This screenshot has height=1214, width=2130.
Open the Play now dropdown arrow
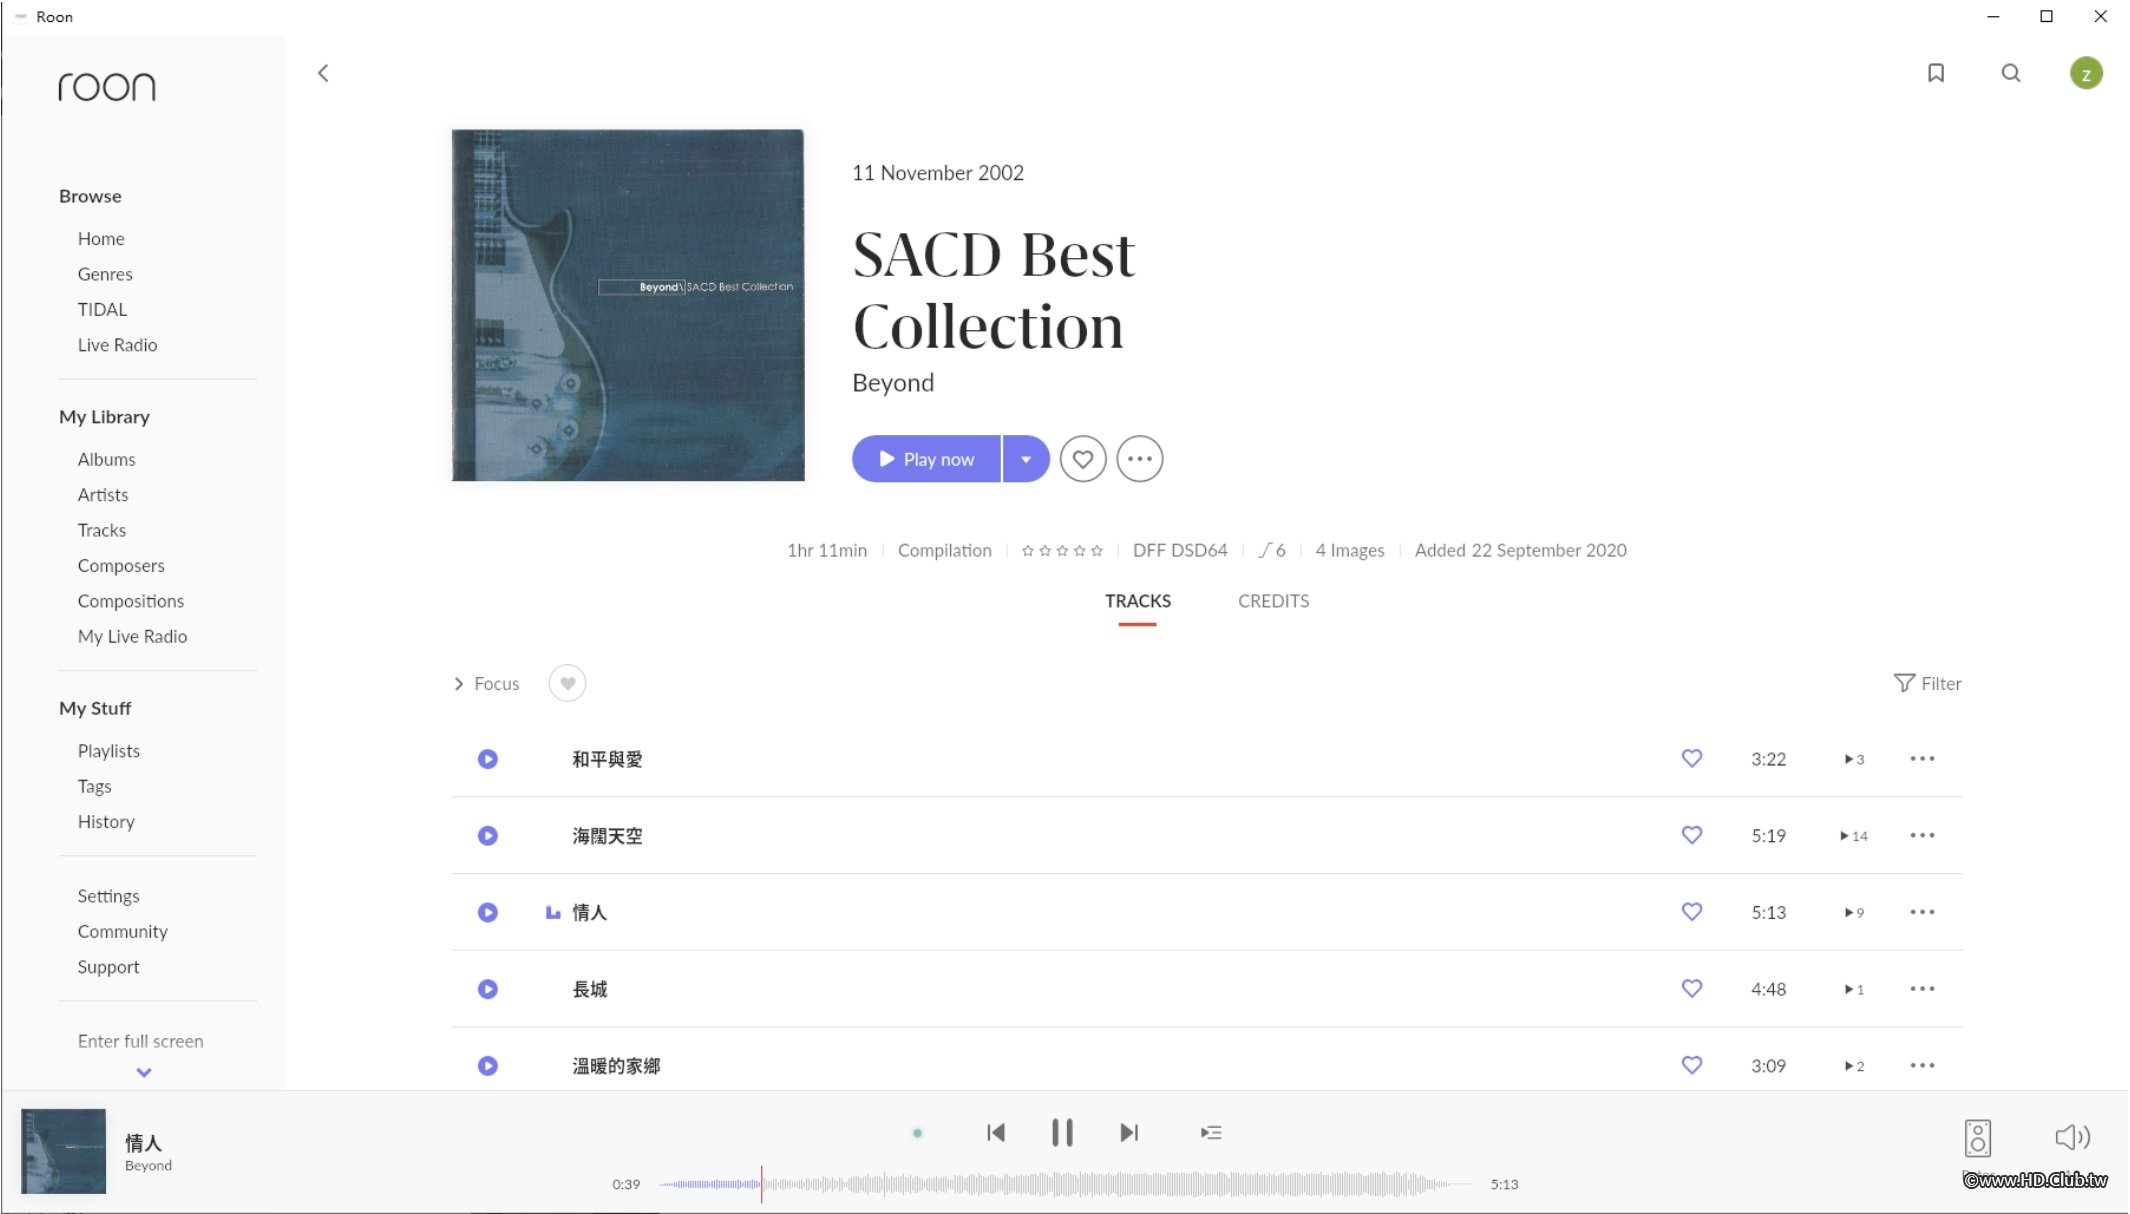1025,459
